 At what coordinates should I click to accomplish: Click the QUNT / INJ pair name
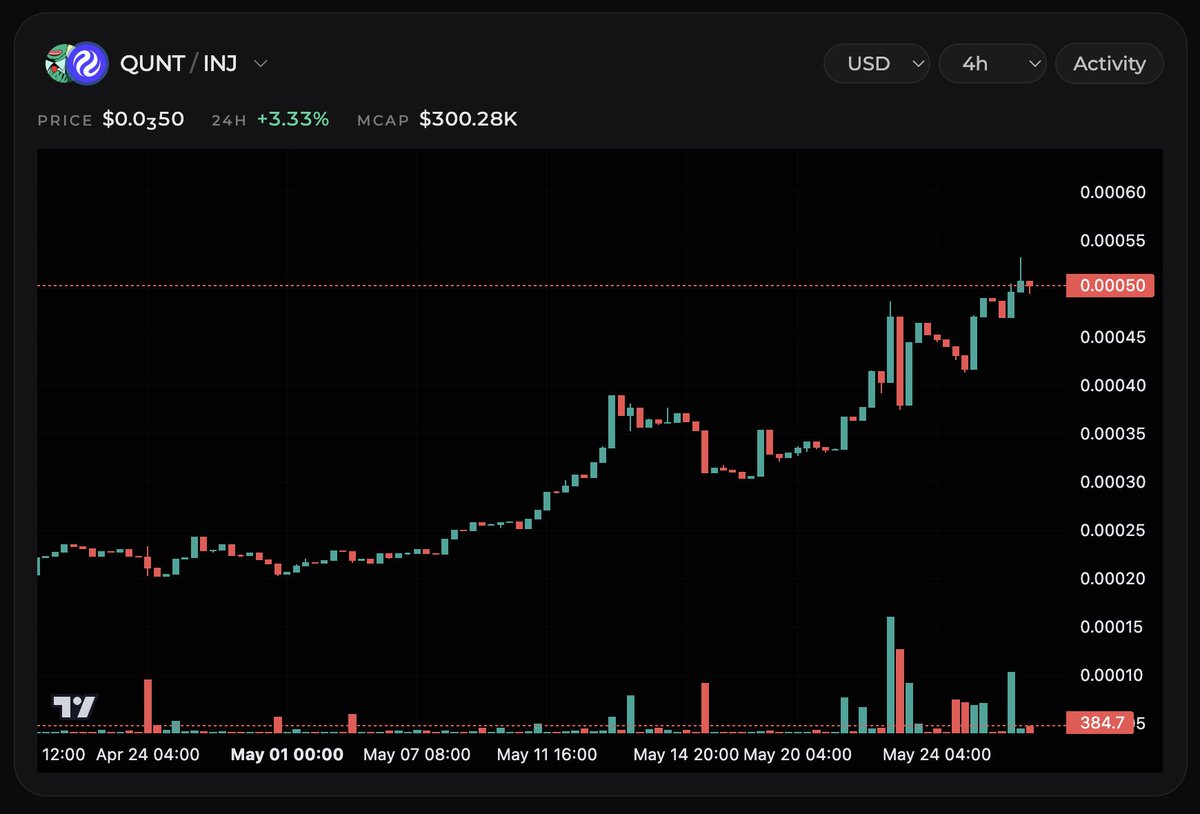pyautogui.click(x=179, y=64)
